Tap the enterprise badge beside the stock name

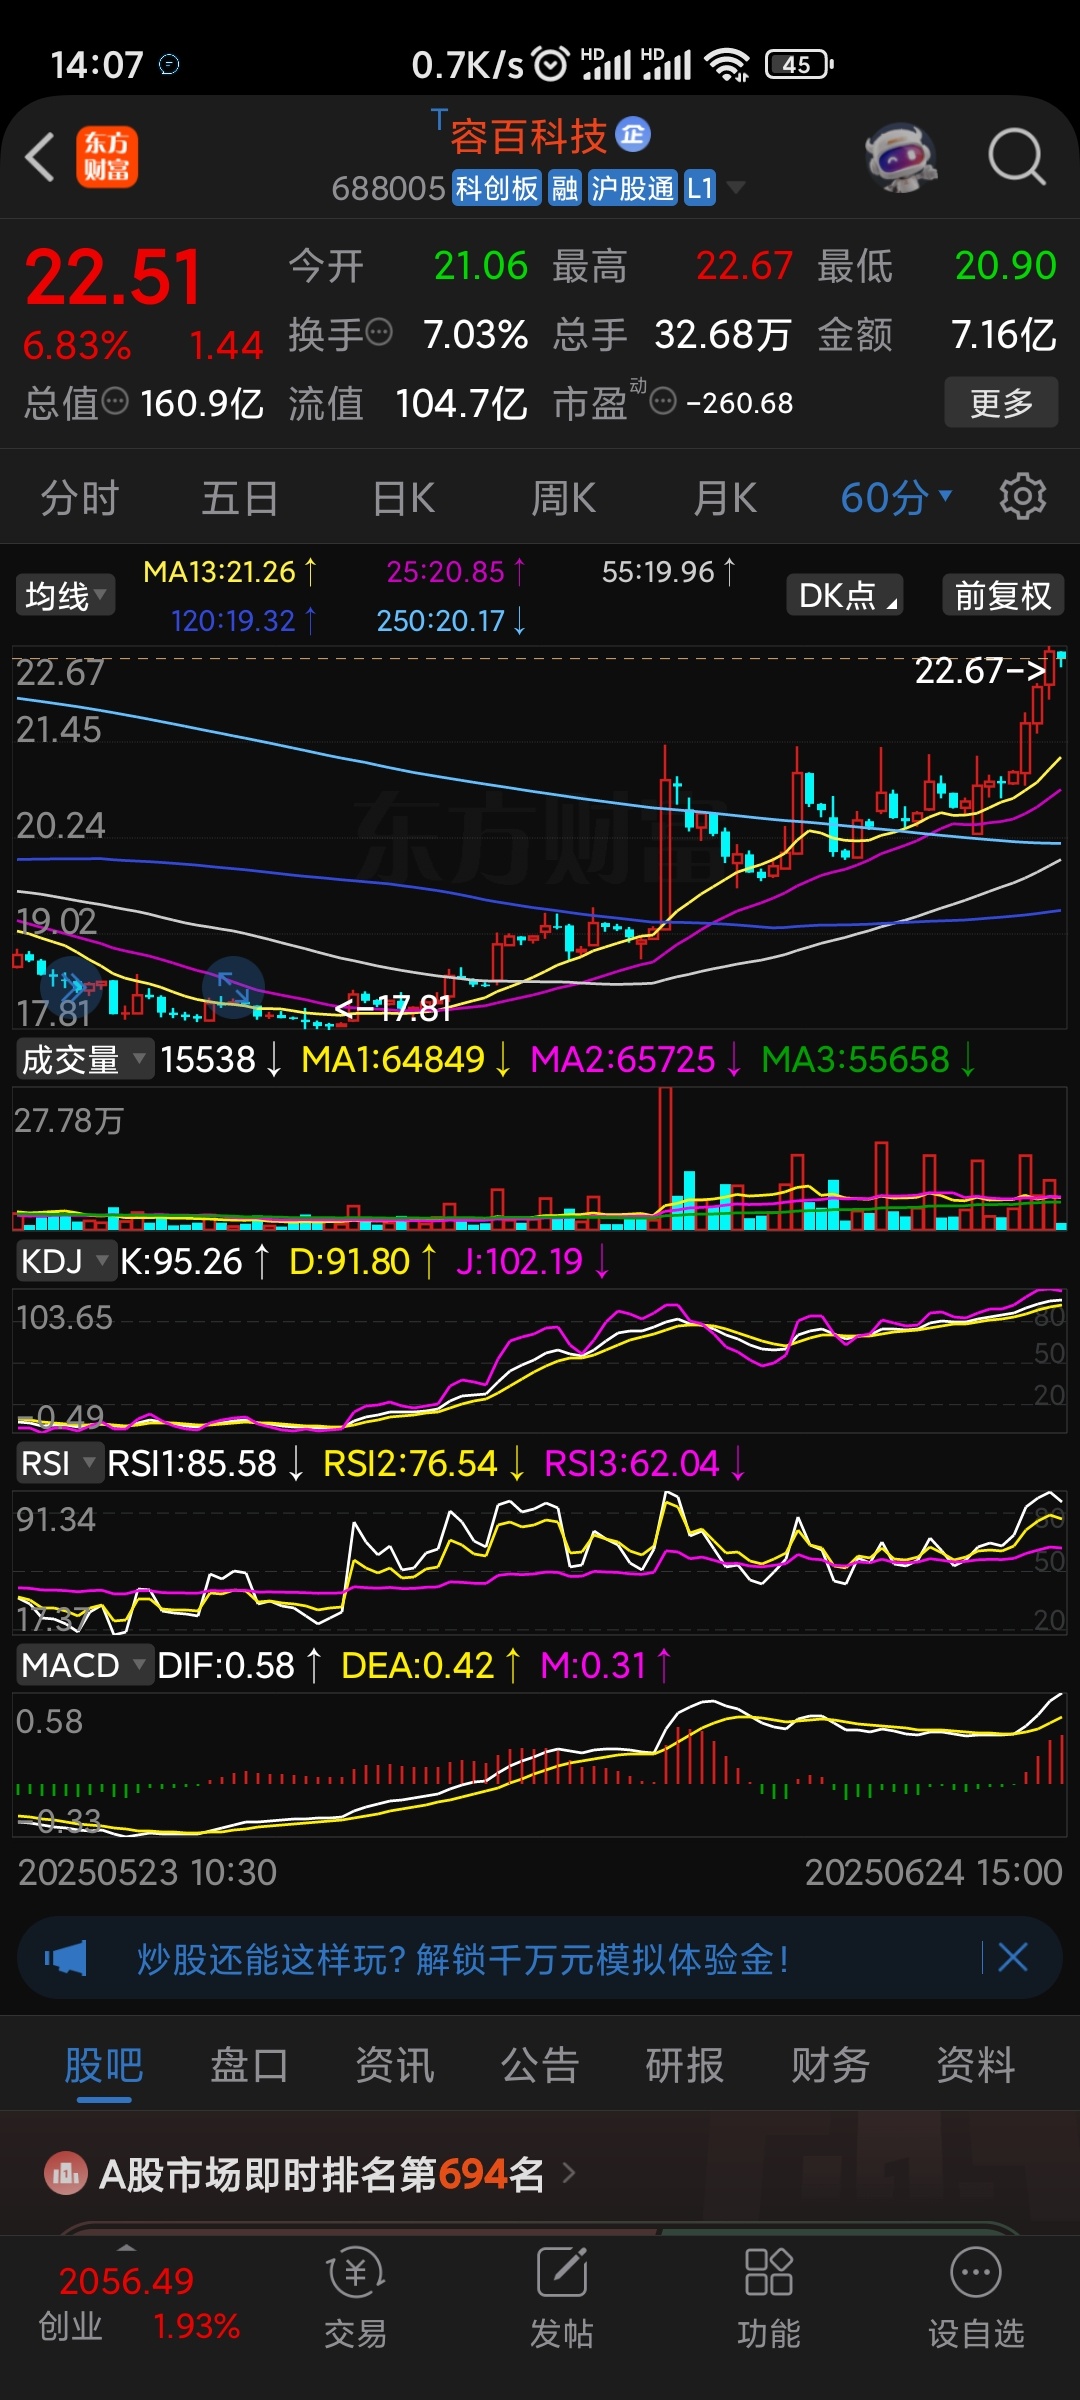click(x=633, y=134)
